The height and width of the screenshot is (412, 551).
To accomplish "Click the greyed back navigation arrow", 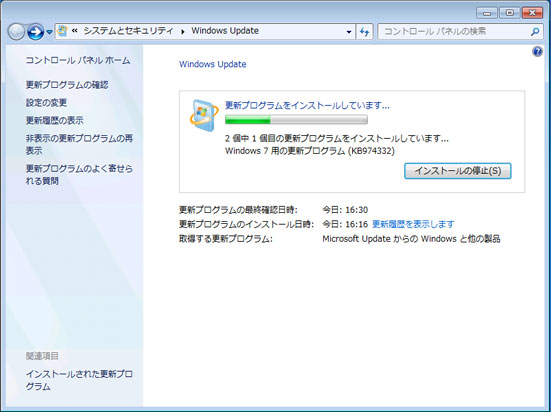I will click(x=16, y=32).
